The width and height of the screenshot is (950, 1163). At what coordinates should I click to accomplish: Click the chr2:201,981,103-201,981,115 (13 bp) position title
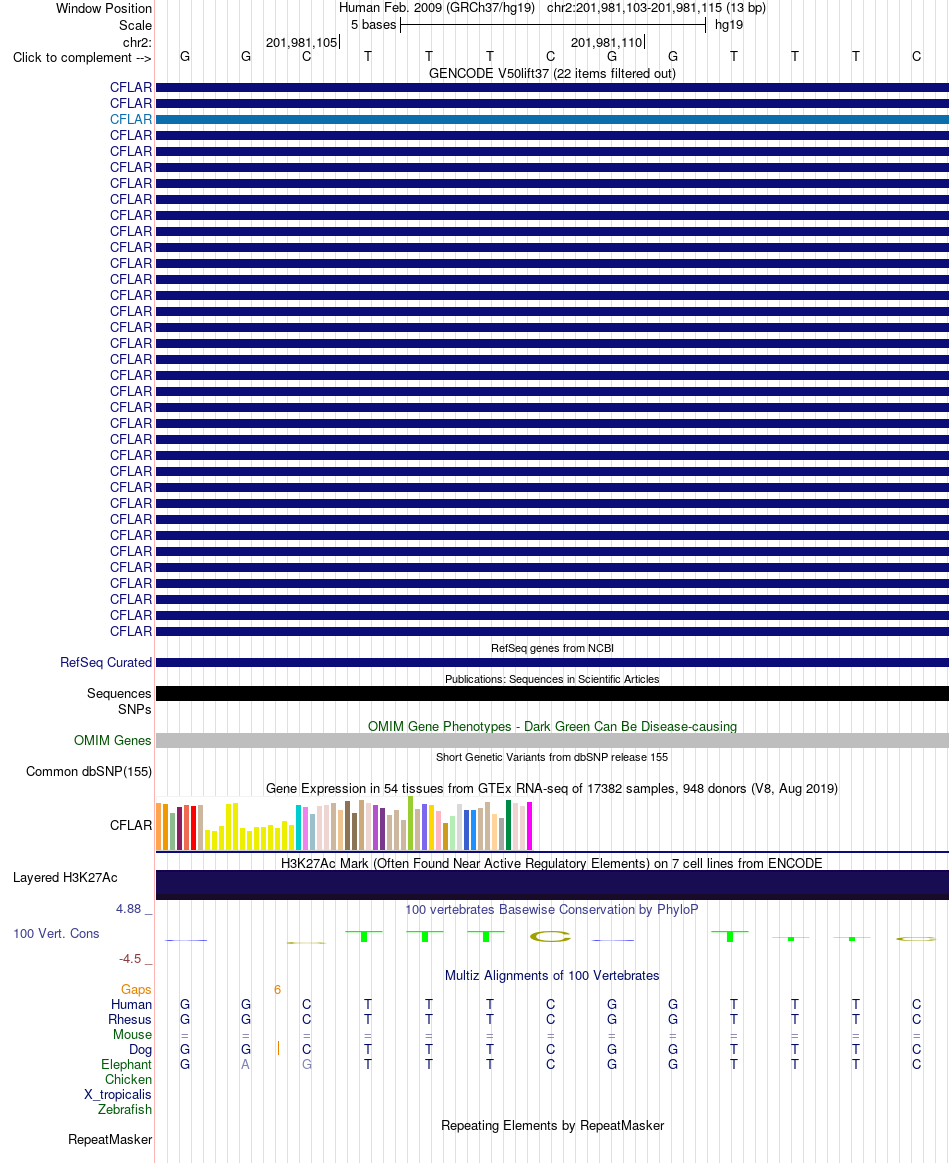tap(656, 8)
